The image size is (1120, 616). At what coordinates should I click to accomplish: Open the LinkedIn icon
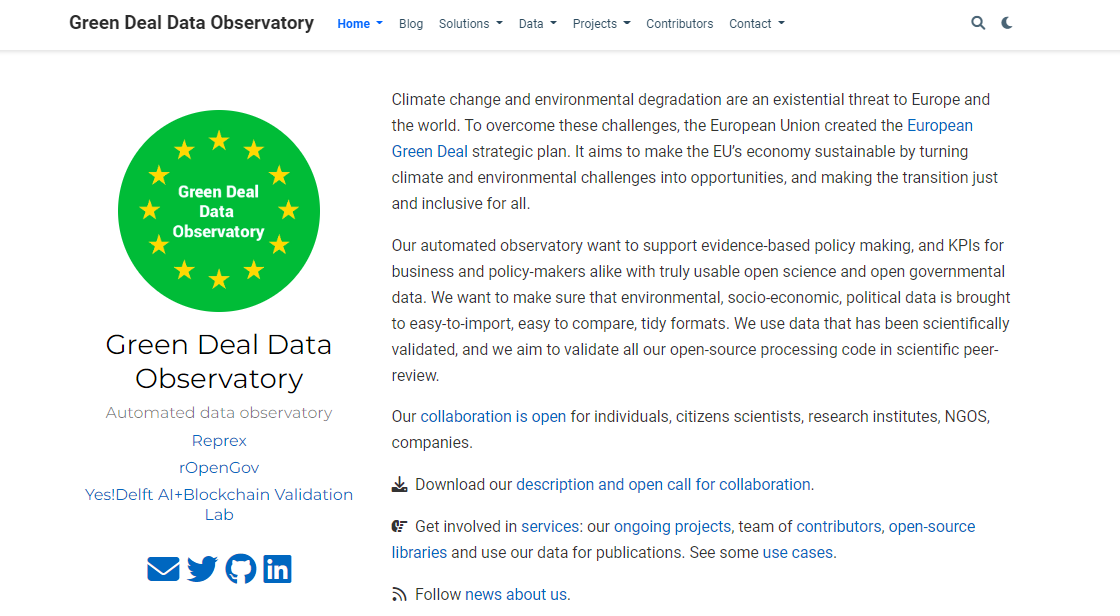coord(277,569)
